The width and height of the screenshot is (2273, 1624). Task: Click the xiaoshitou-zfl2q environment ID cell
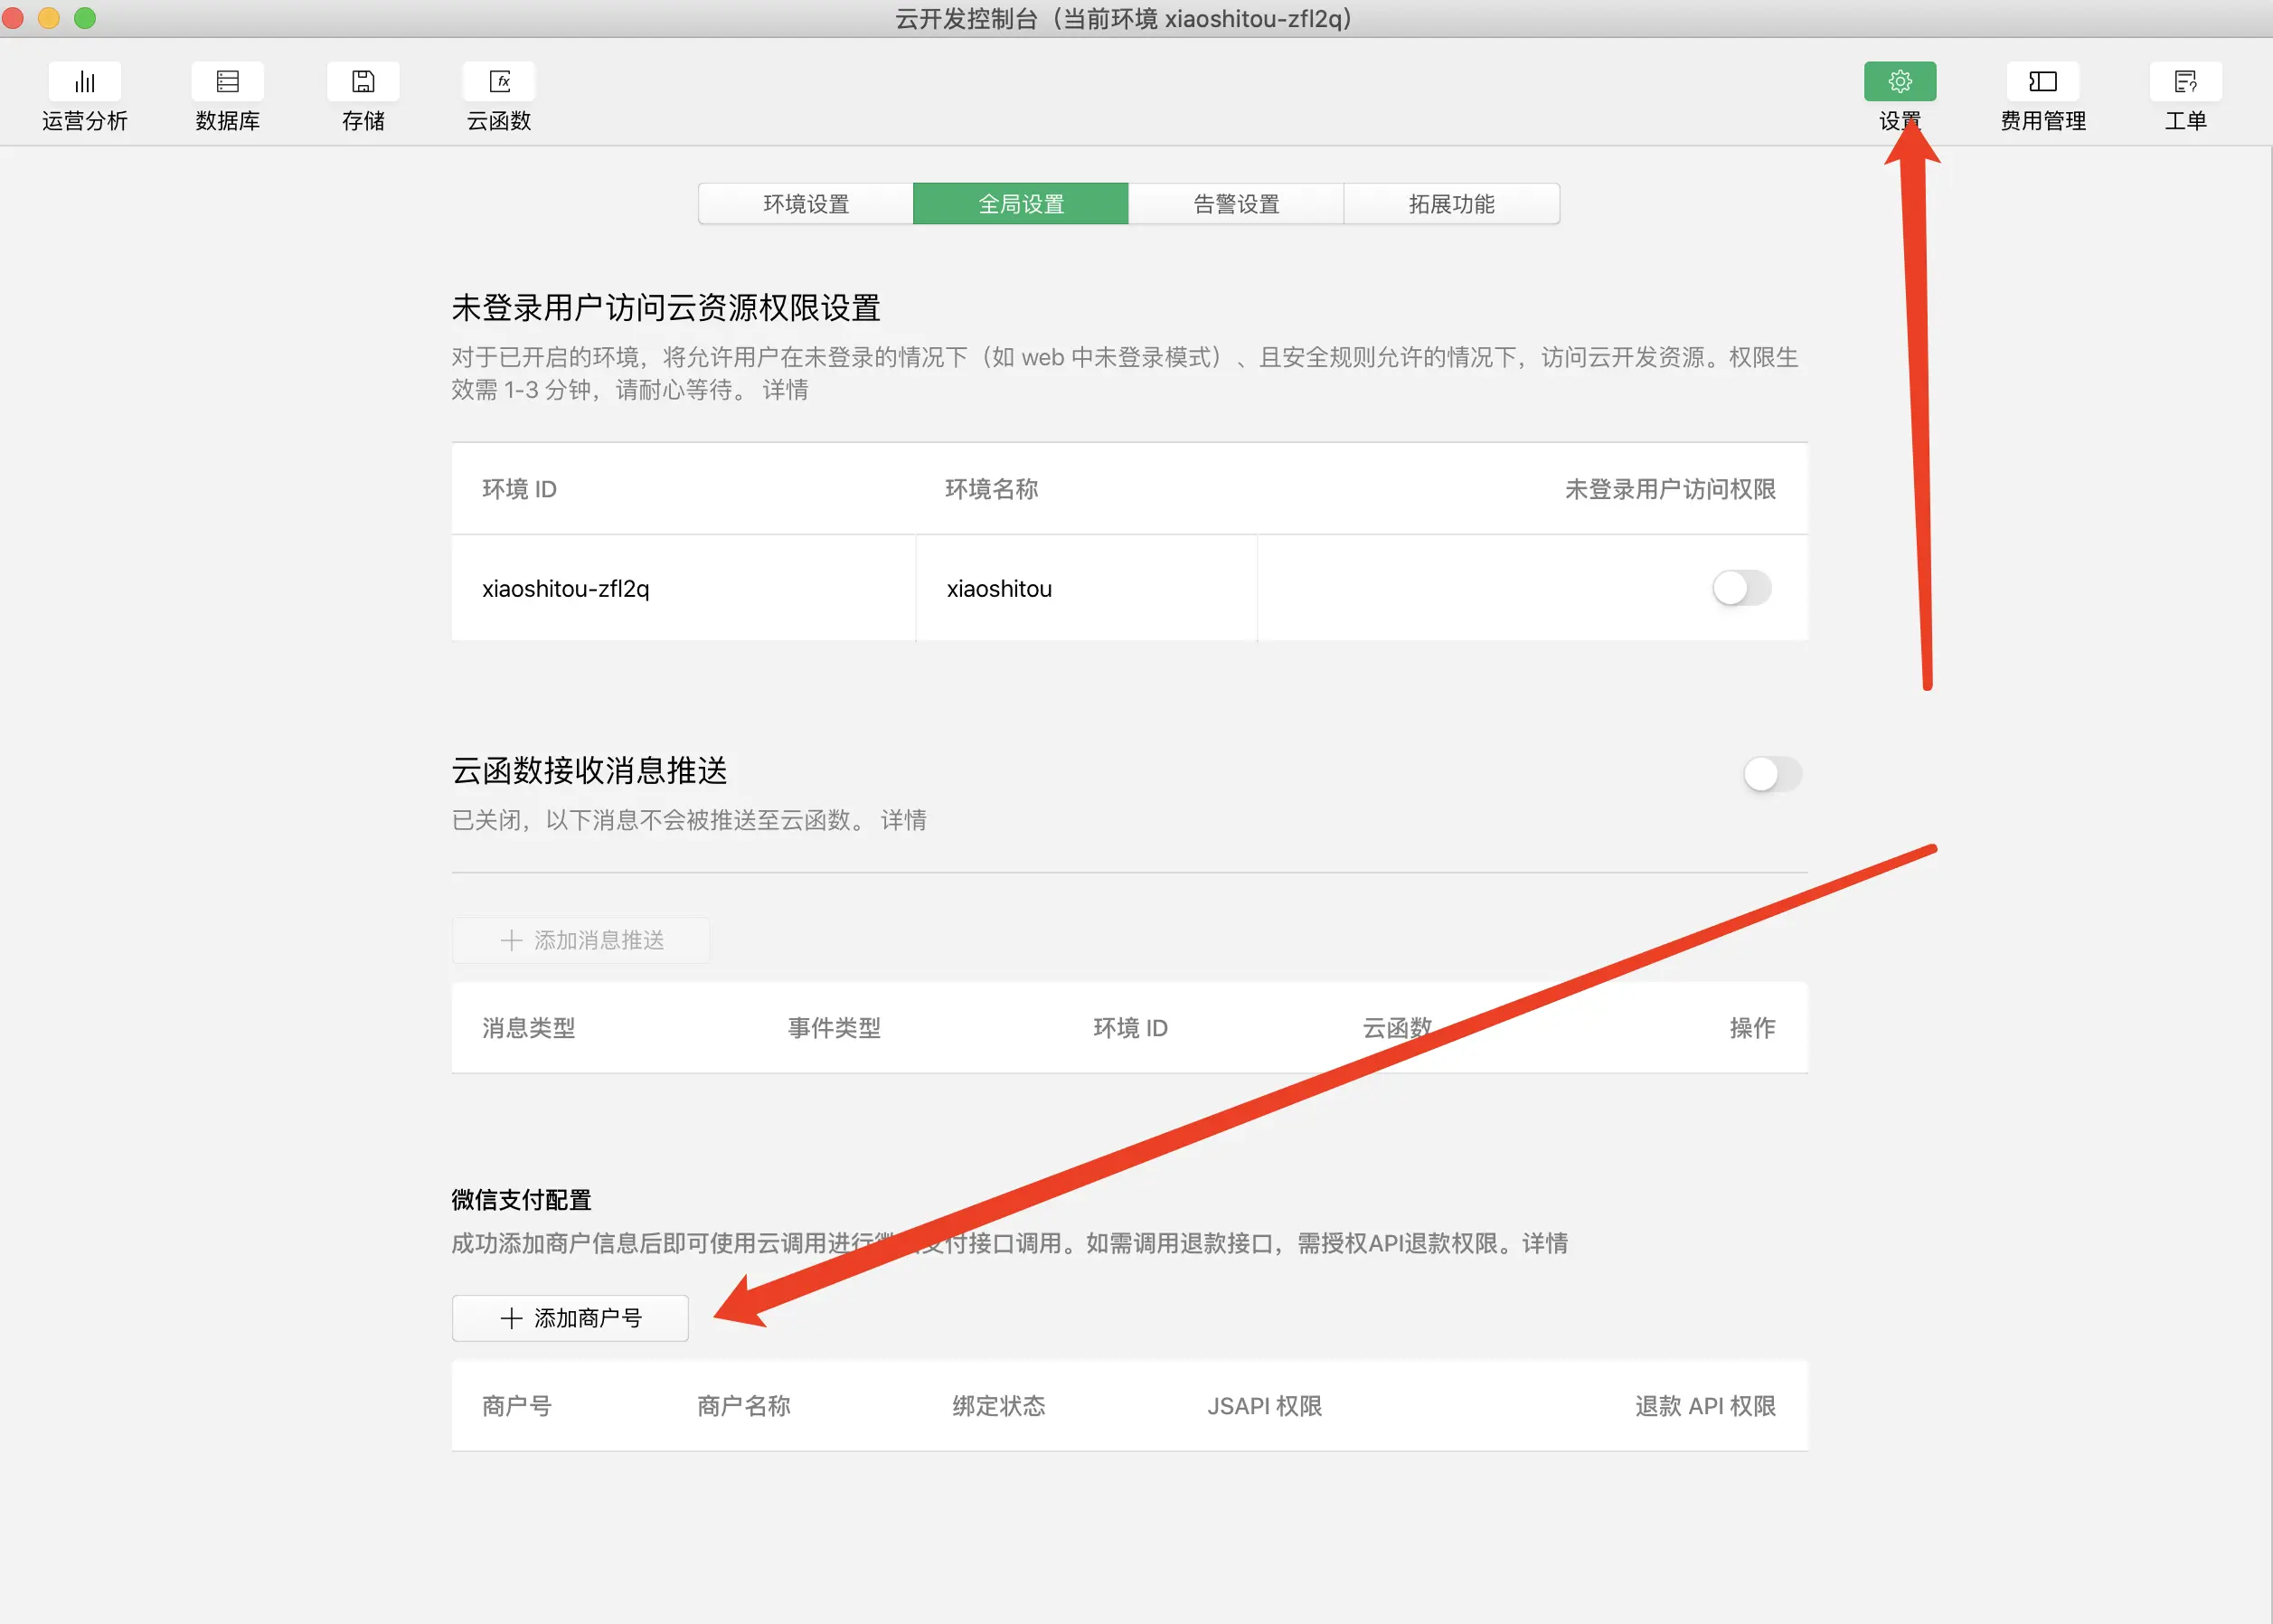point(566,589)
